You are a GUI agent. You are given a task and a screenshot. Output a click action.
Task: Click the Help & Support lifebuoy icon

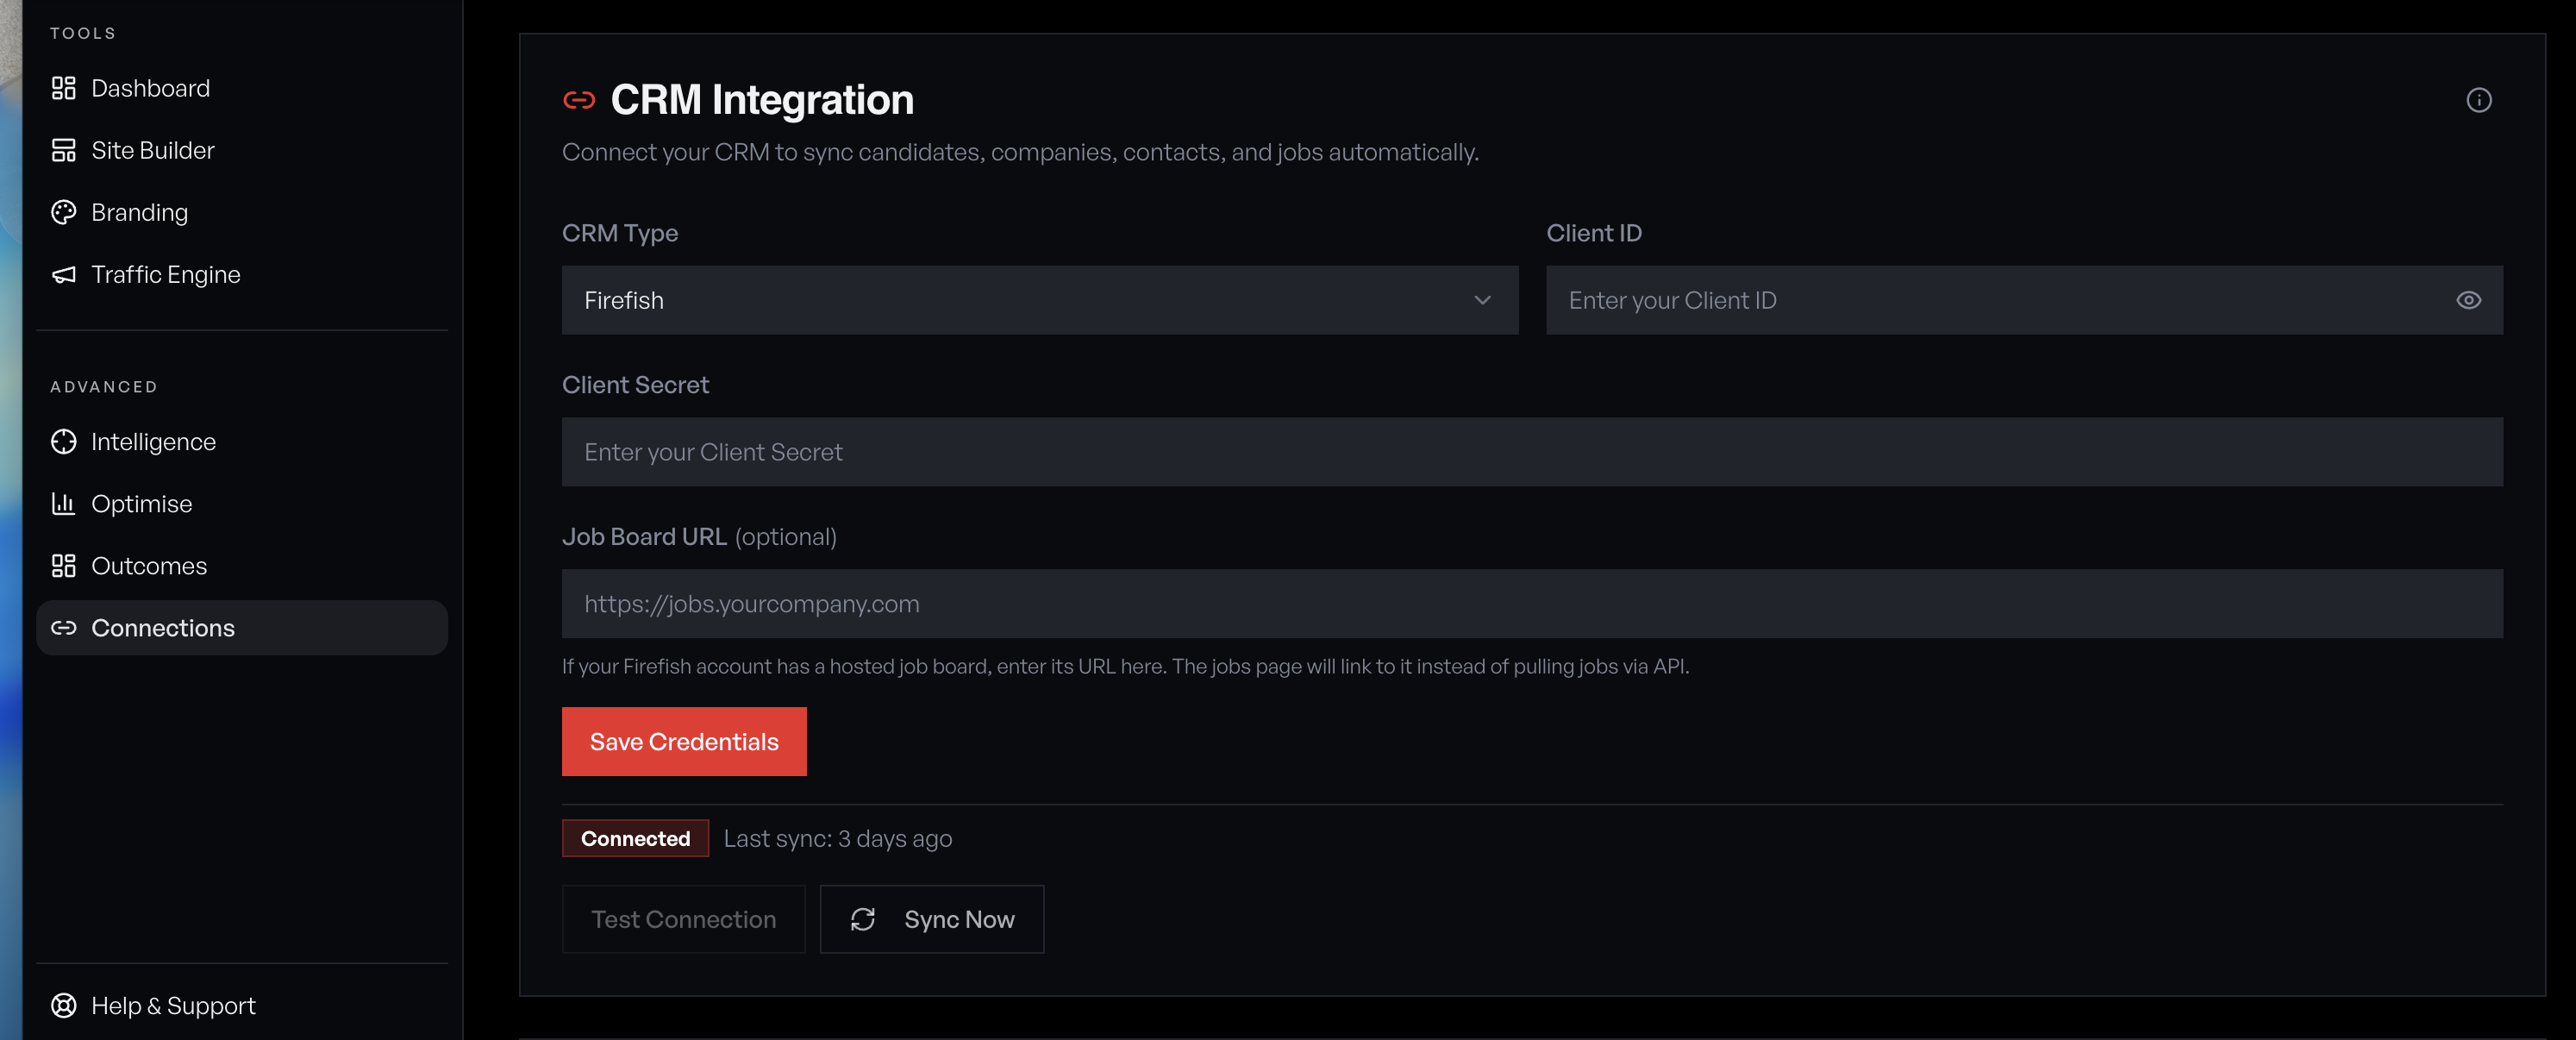click(x=64, y=1005)
